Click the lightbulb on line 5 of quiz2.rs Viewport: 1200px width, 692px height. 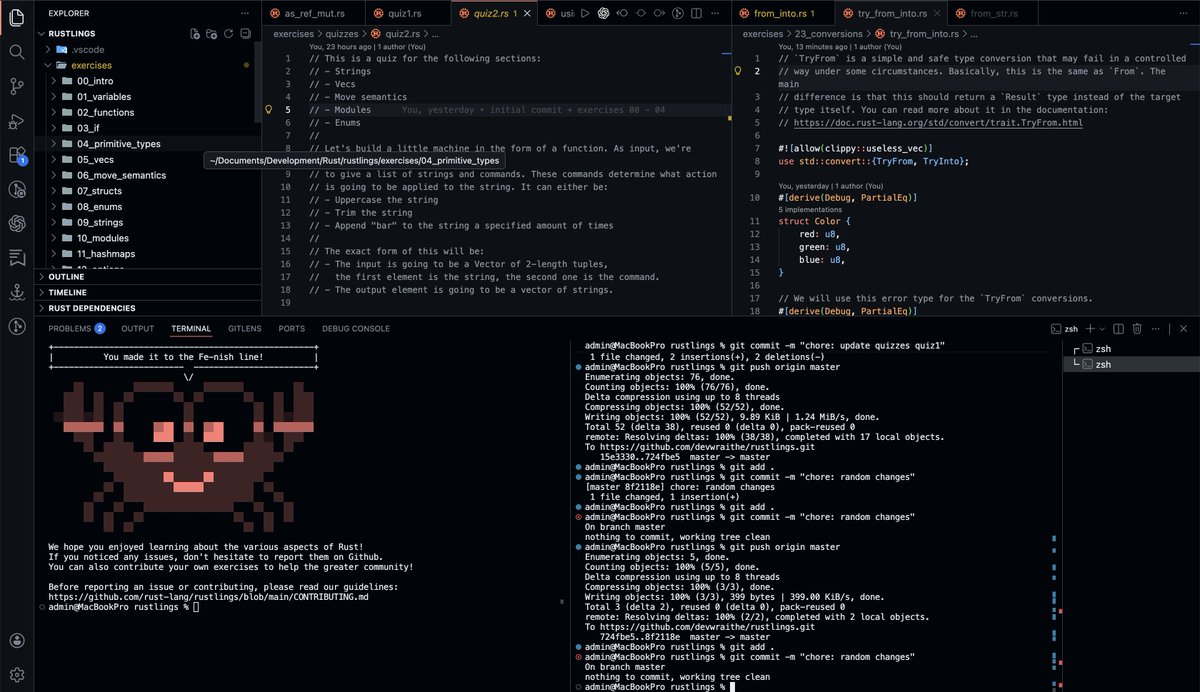268,109
